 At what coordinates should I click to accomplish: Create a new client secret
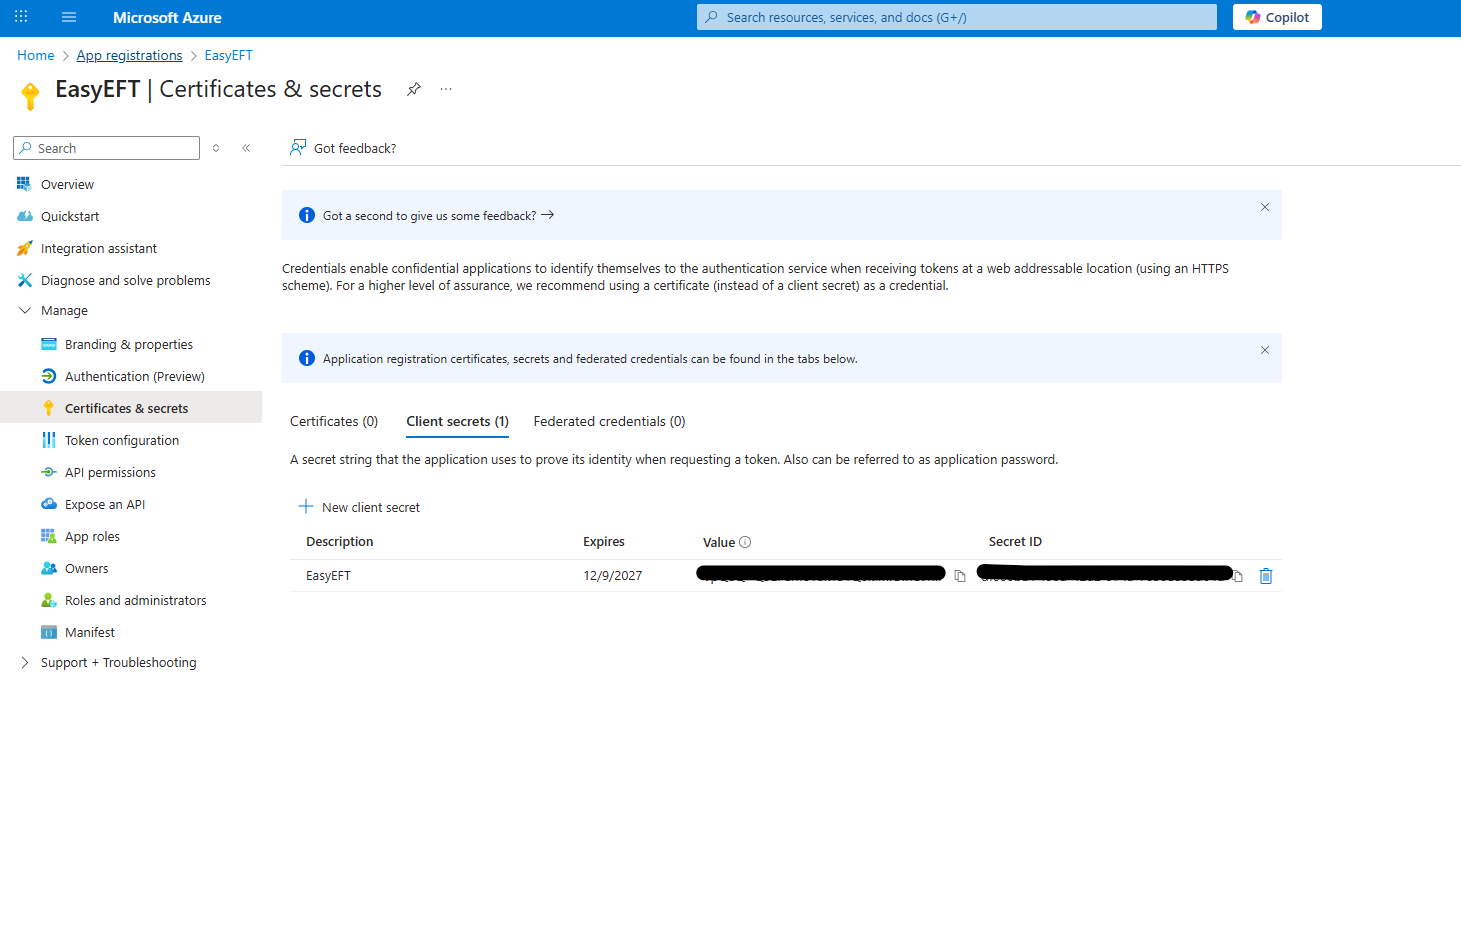coord(360,507)
